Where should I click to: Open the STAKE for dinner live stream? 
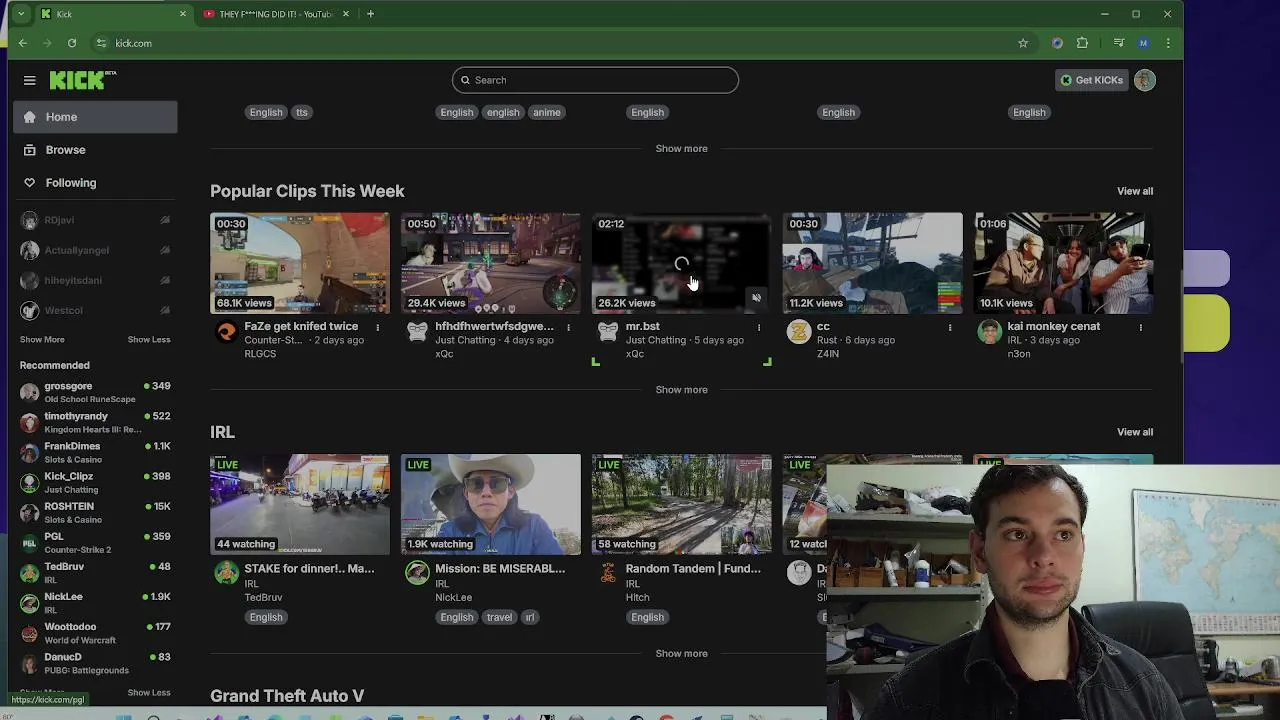click(x=300, y=504)
